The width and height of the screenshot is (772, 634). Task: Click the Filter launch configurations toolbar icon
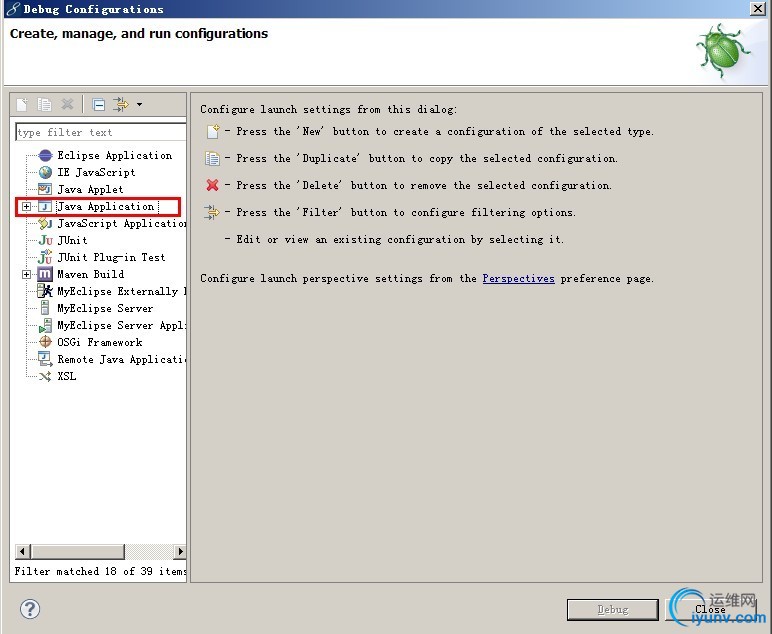(x=121, y=104)
